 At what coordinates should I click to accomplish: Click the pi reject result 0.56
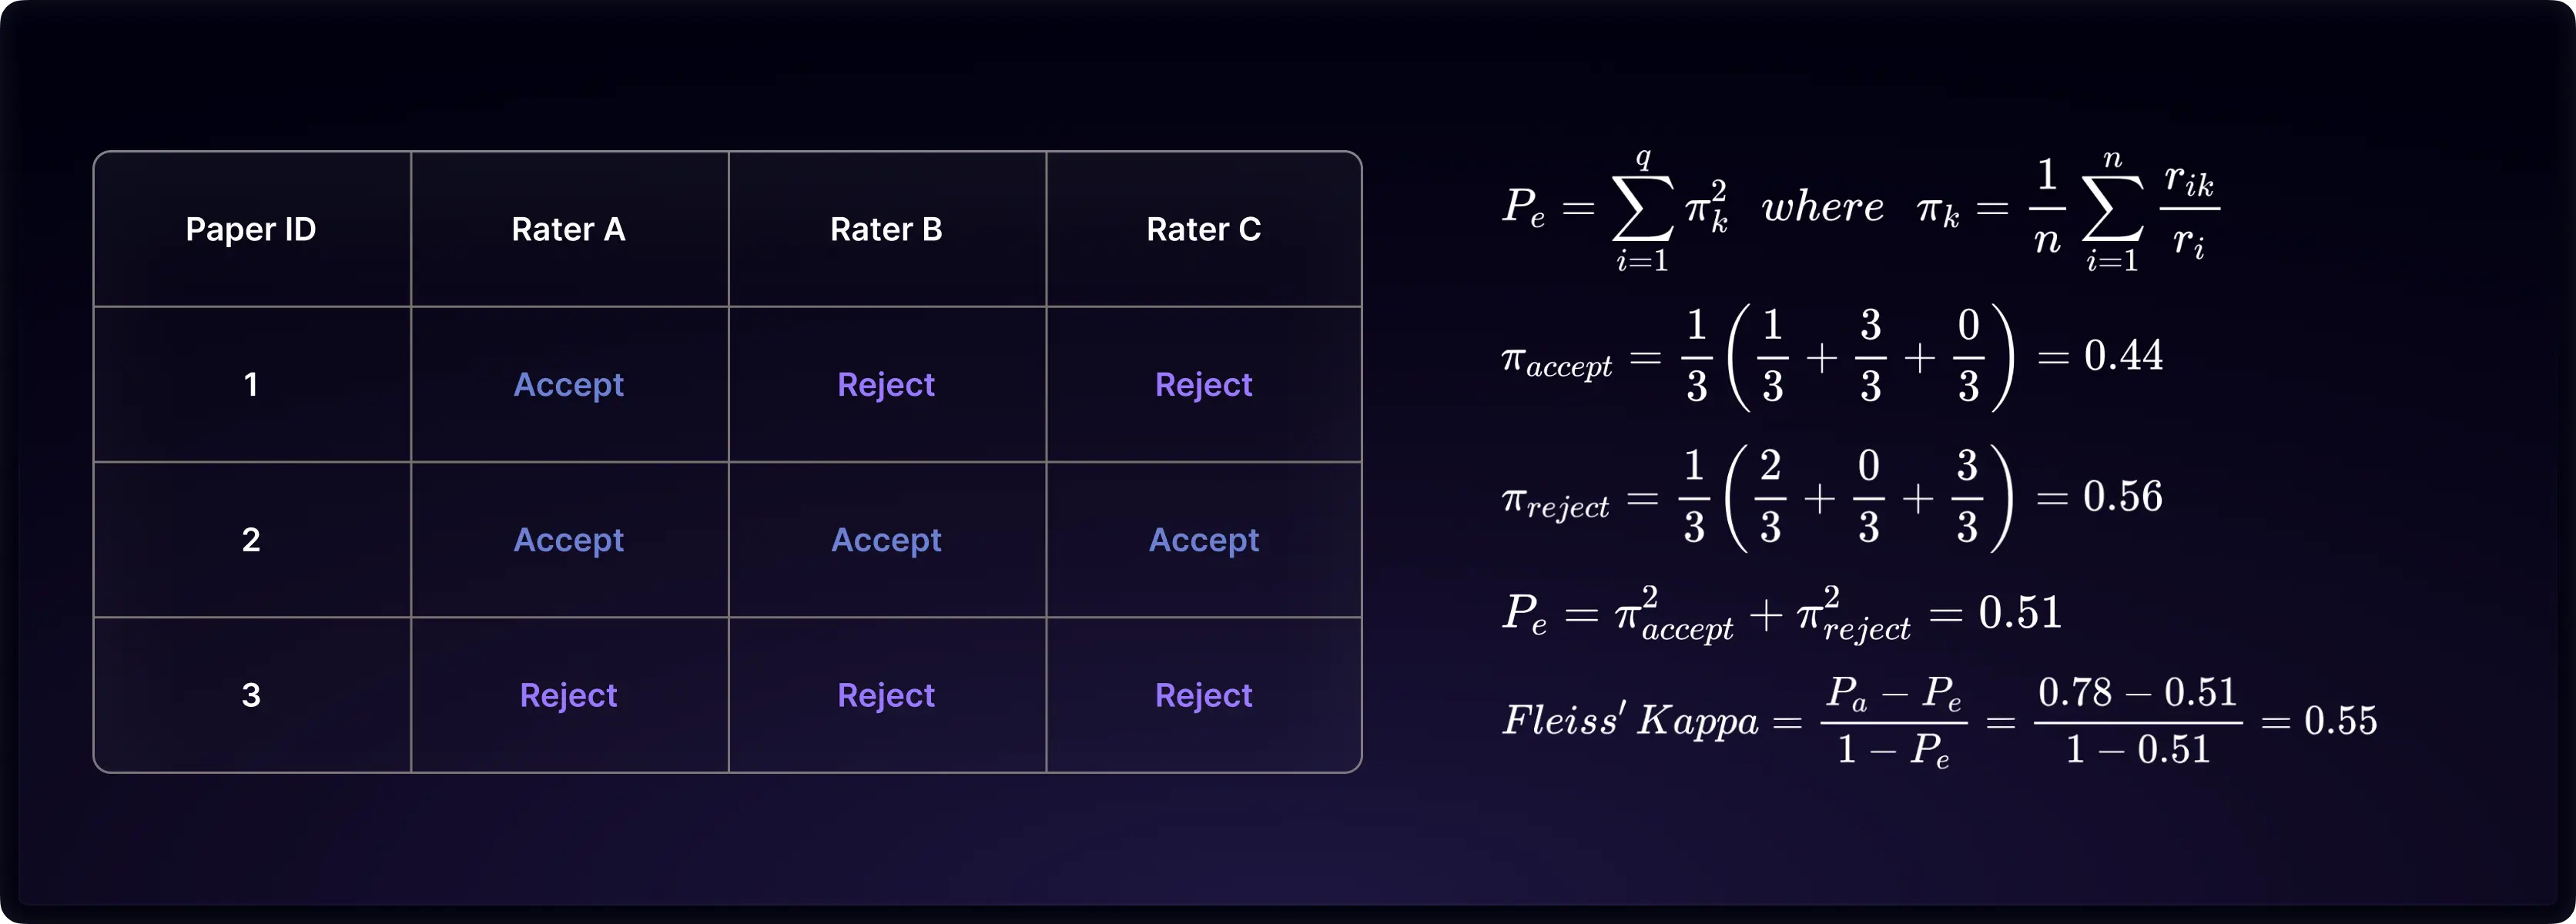(x=2122, y=497)
